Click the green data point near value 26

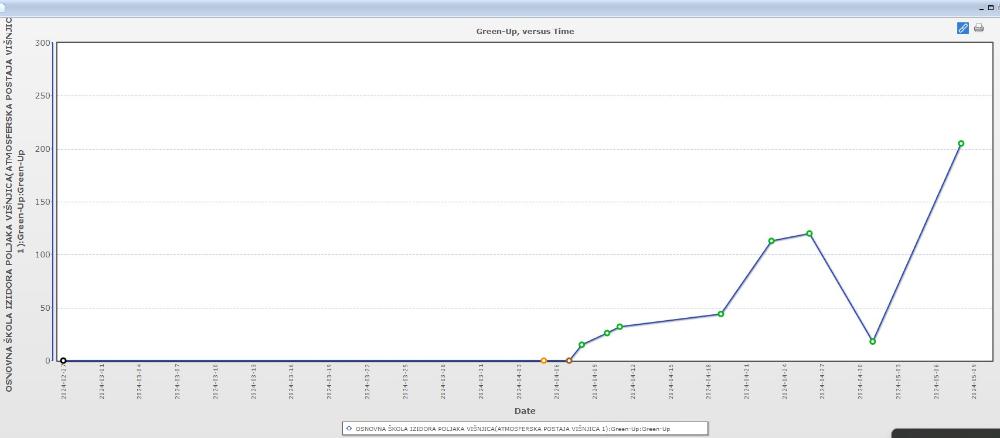607,333
